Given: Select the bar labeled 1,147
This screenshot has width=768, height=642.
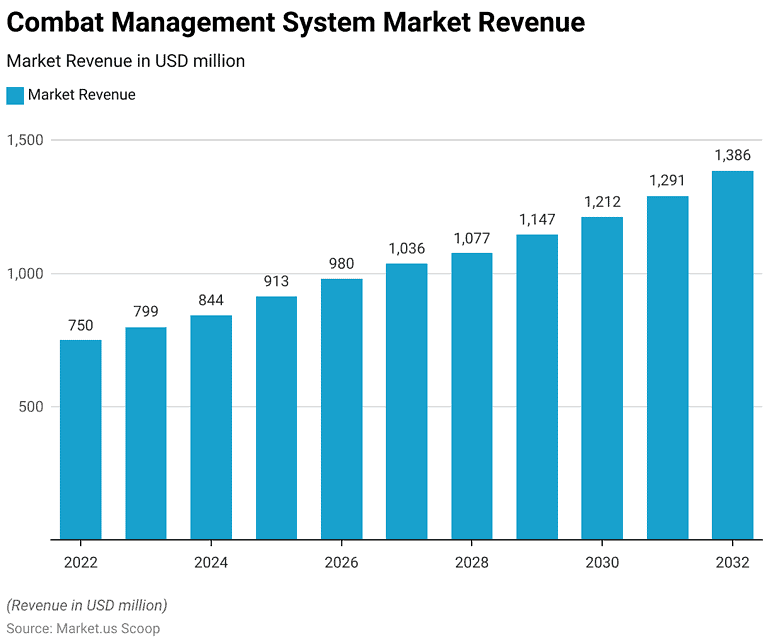Looking at the screenshot, I should [537, 387].
